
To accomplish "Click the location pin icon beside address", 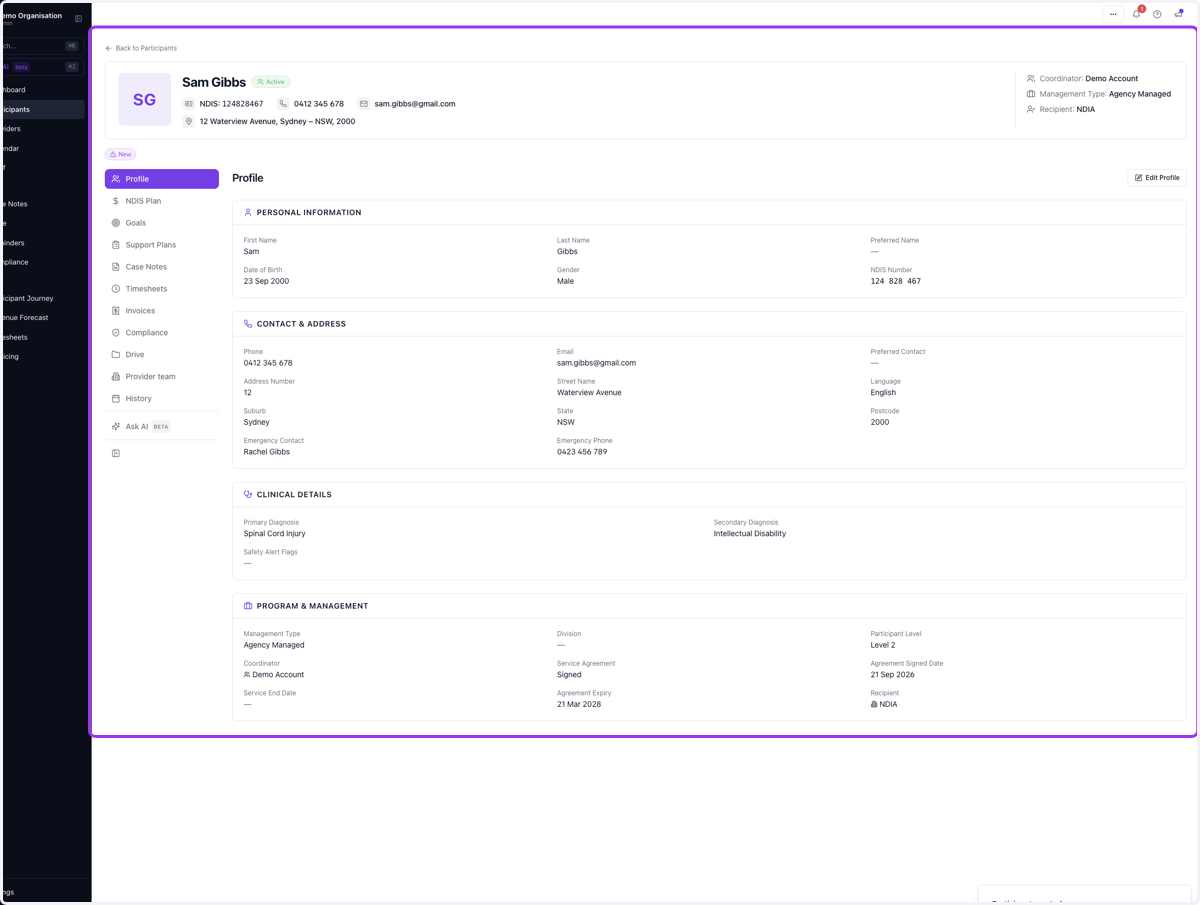I will [x=188, y=121].
